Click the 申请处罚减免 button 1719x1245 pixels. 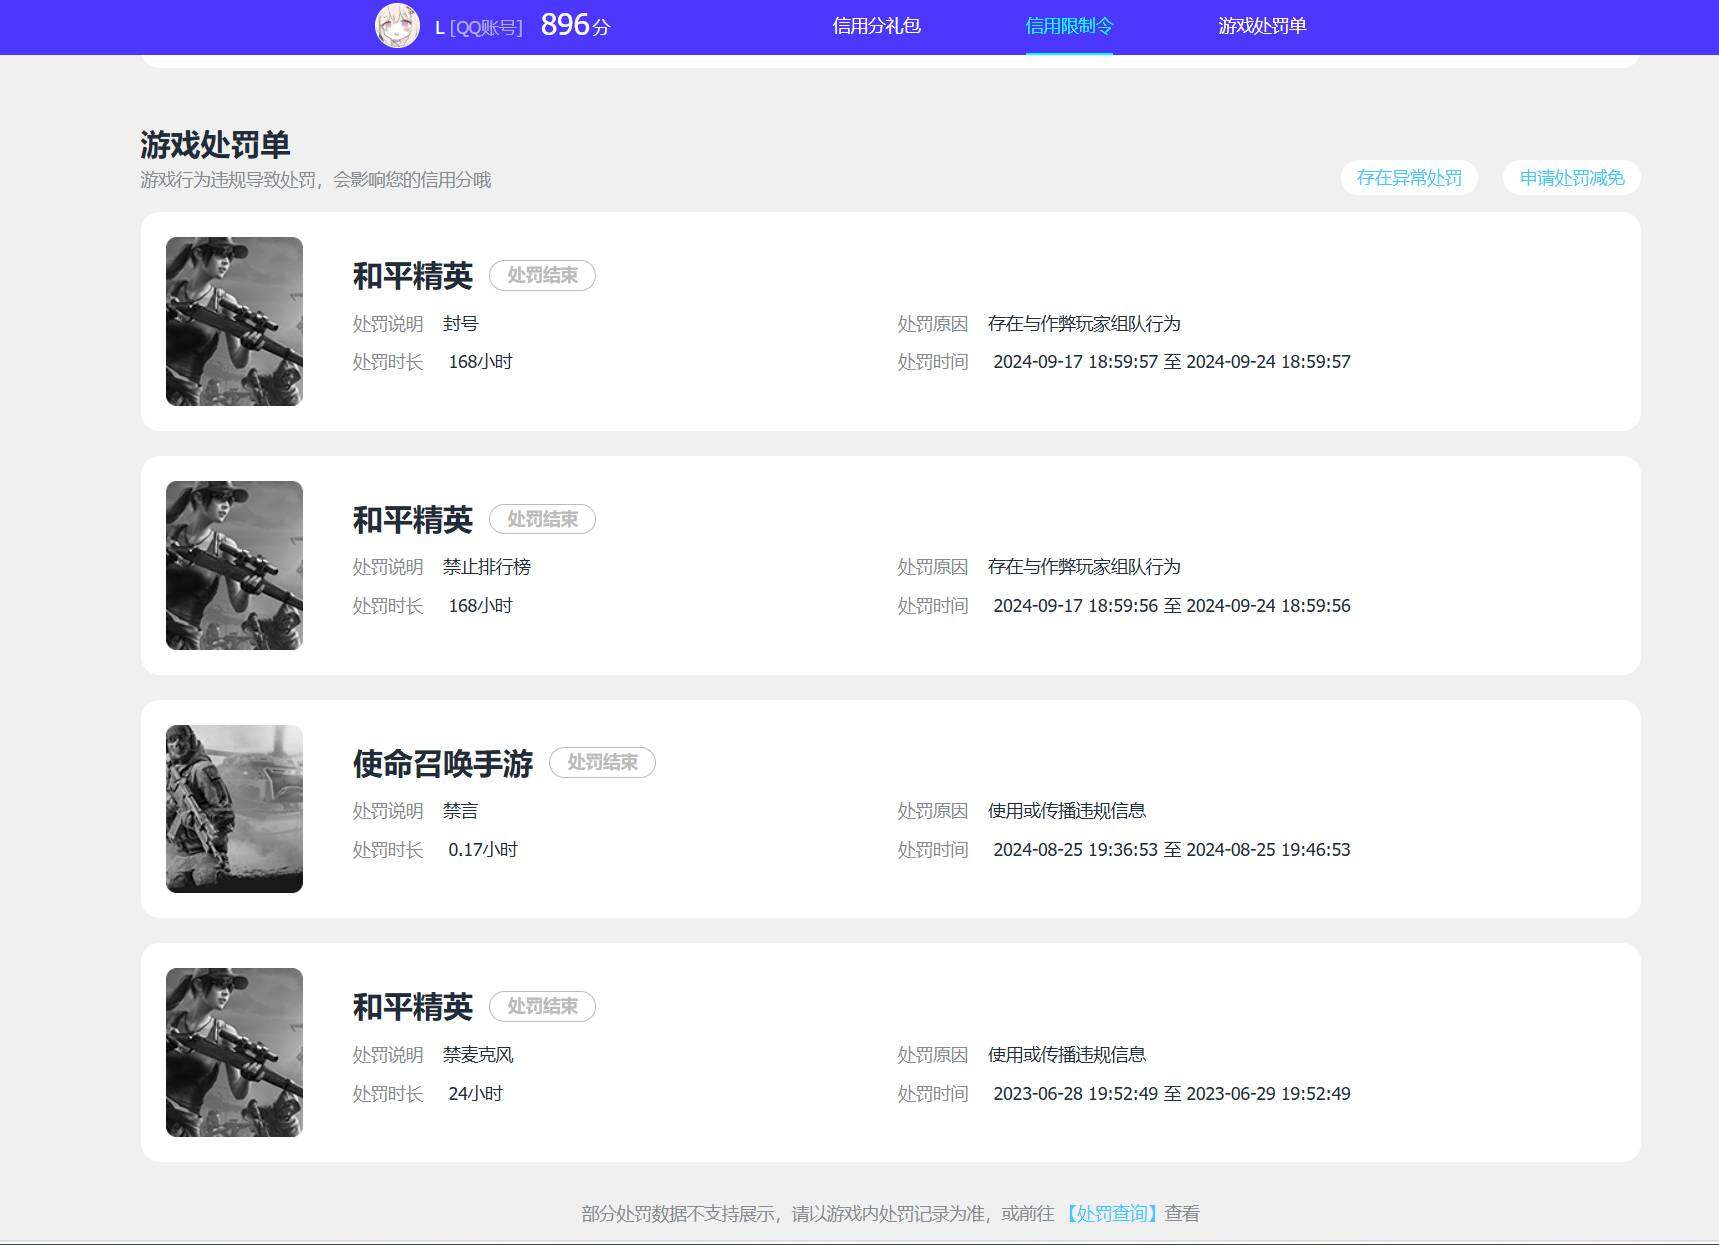pos(1570,177)
